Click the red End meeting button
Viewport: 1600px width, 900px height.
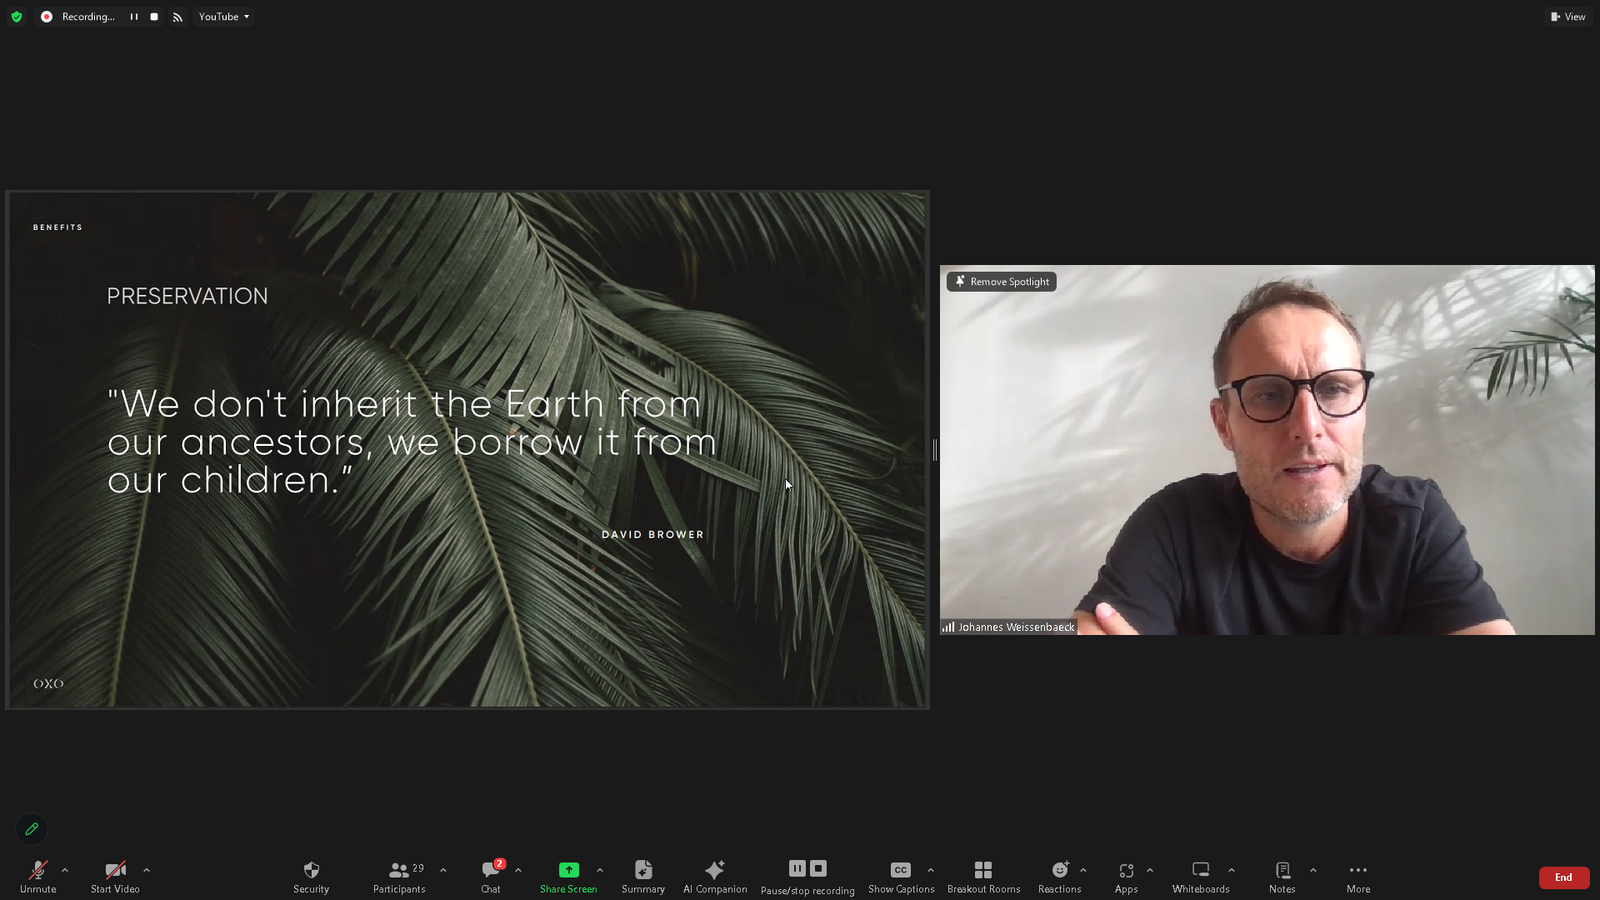pos(1563,877)
